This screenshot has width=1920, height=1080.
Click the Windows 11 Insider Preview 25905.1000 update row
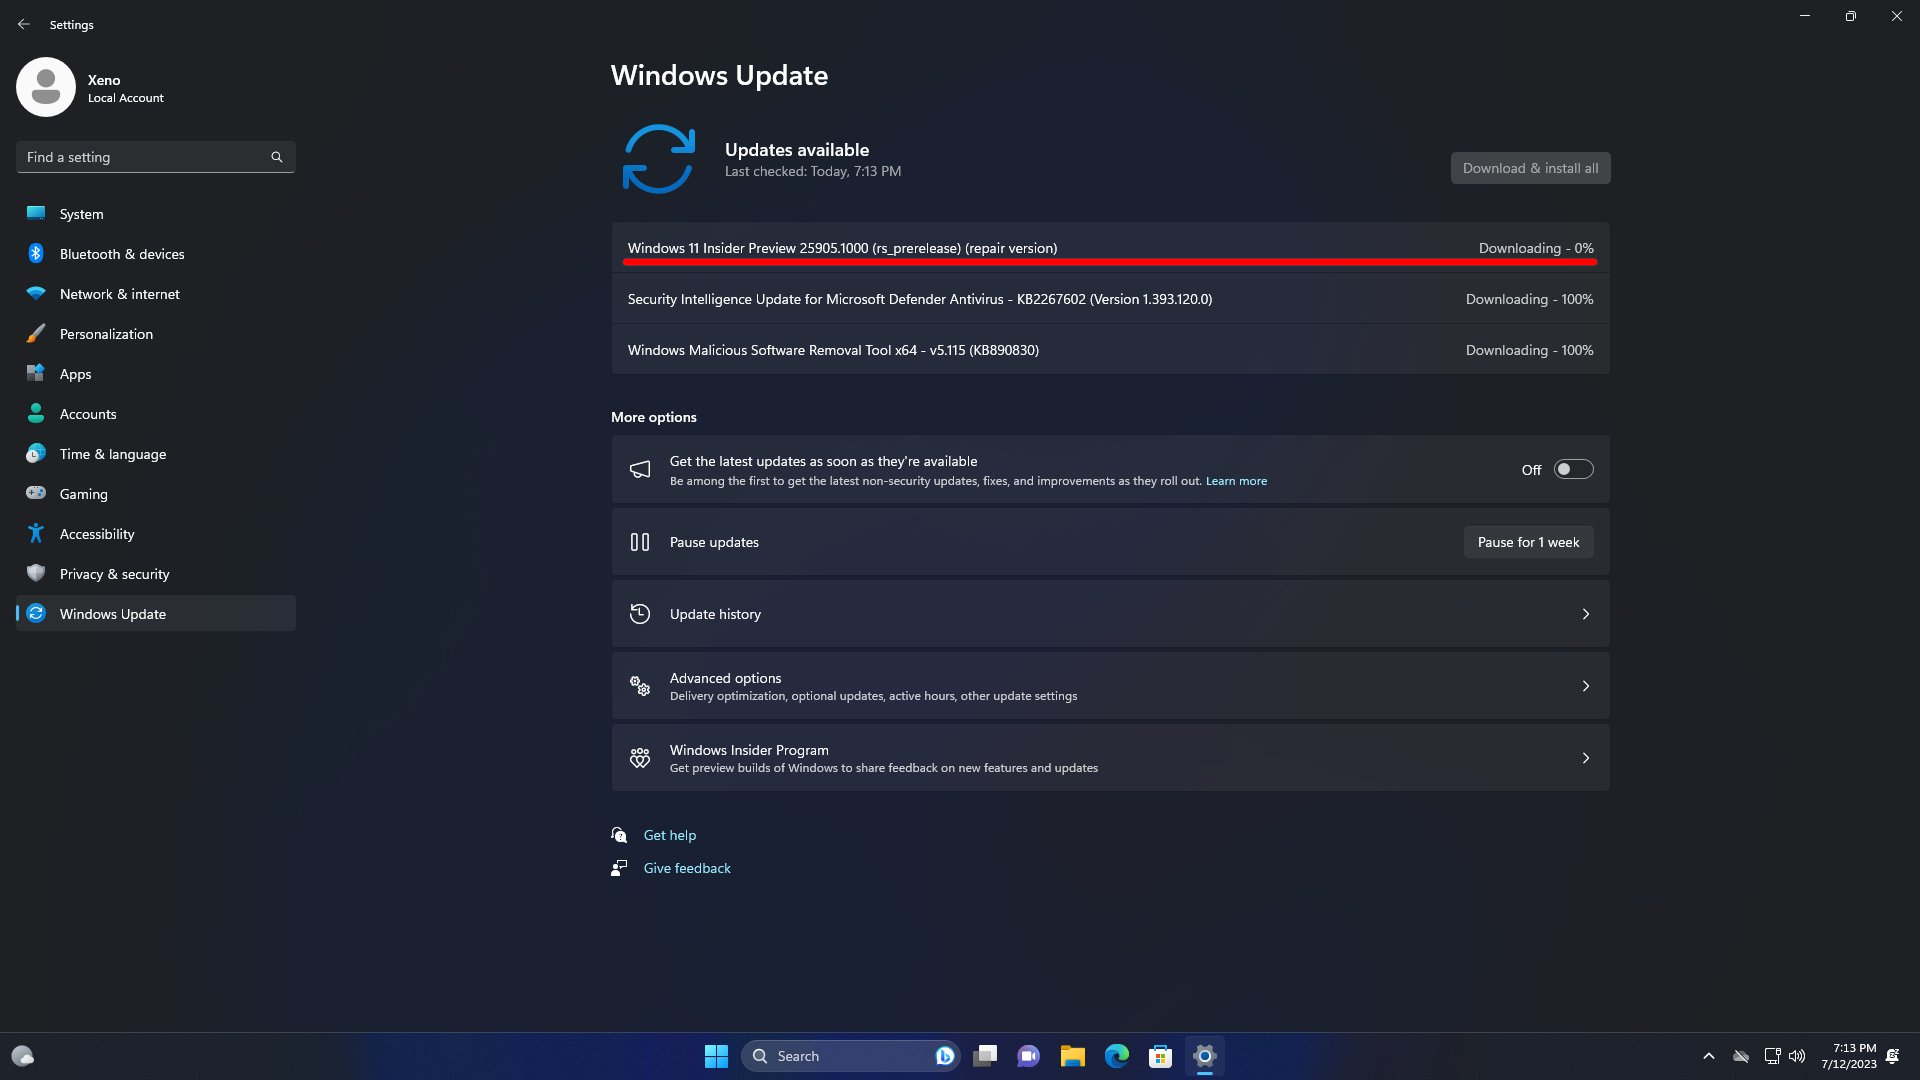click(x=1110, y=248)
